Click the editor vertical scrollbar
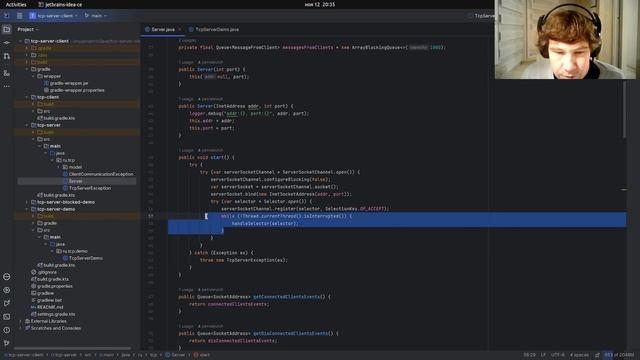The width and height of the screenshot is (640, 360). (624, 109)
